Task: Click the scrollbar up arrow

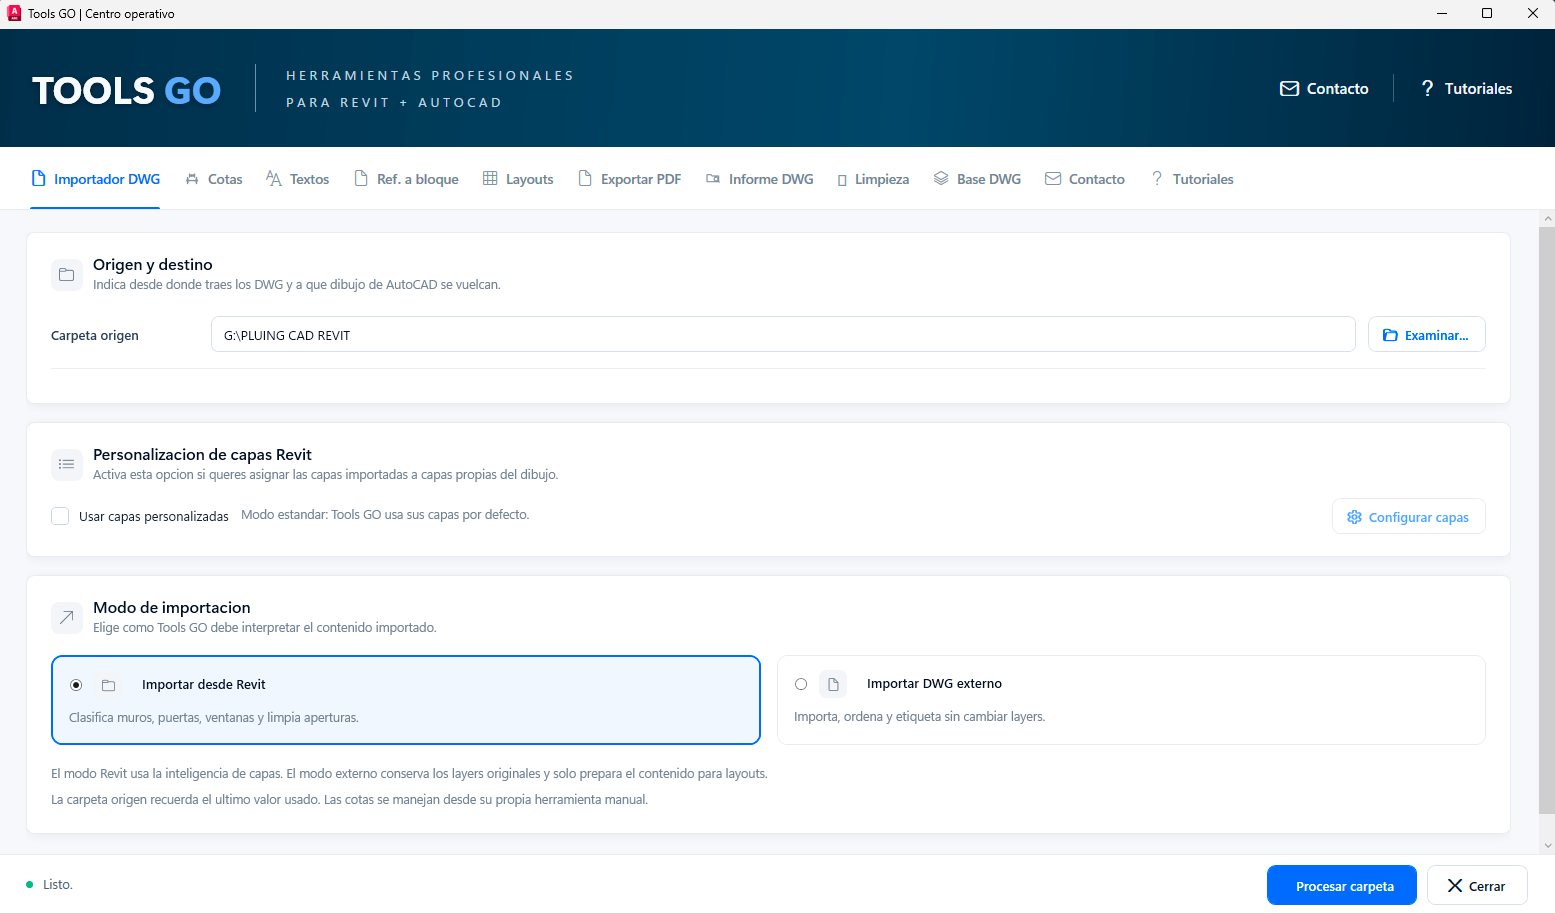Action: (1547, 218)
